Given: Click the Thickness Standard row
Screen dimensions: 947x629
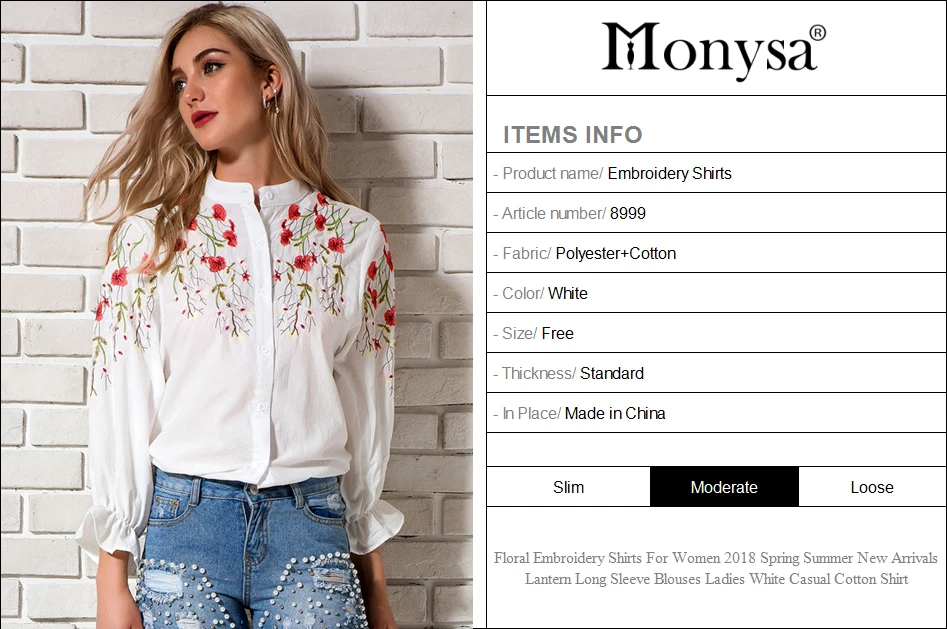Looking at the screenshot, I should (716, 373).
